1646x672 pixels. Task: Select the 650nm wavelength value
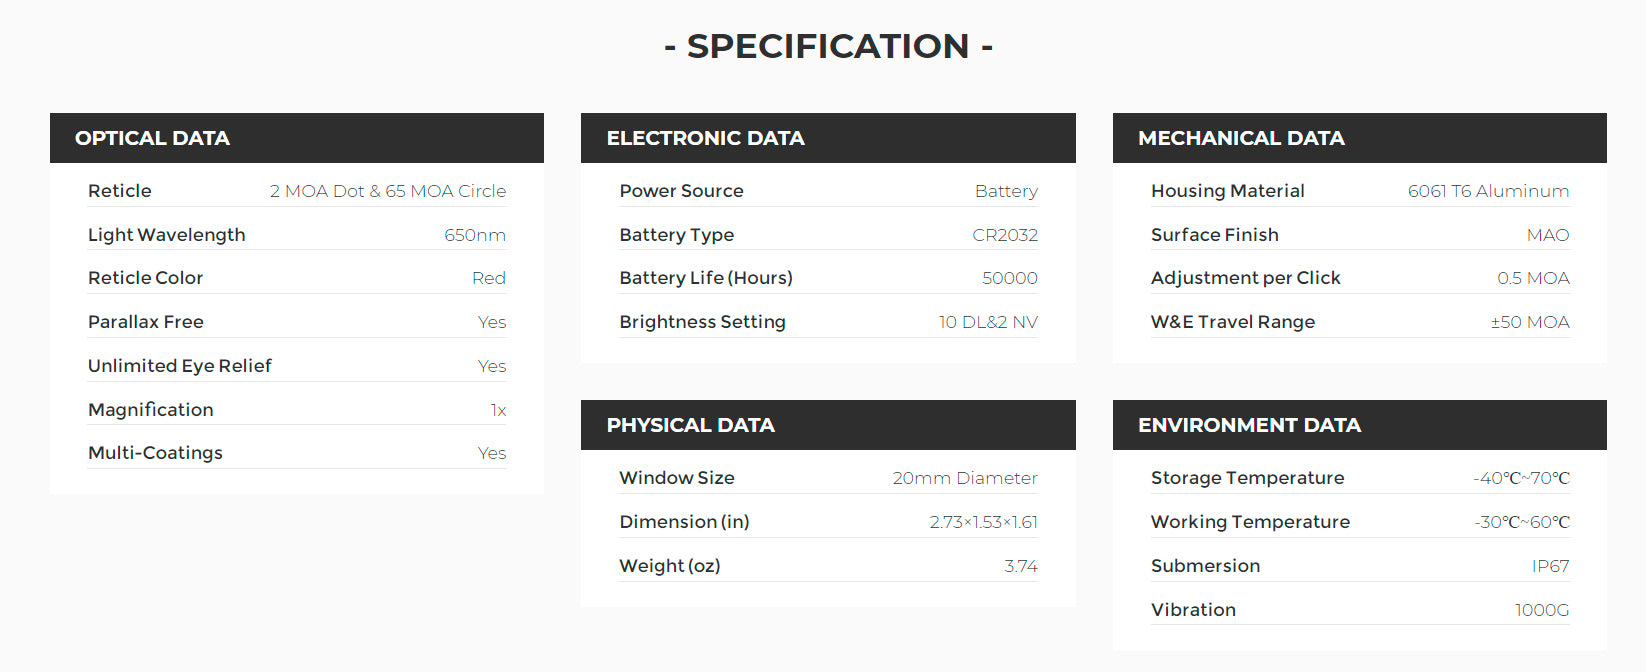475,235
